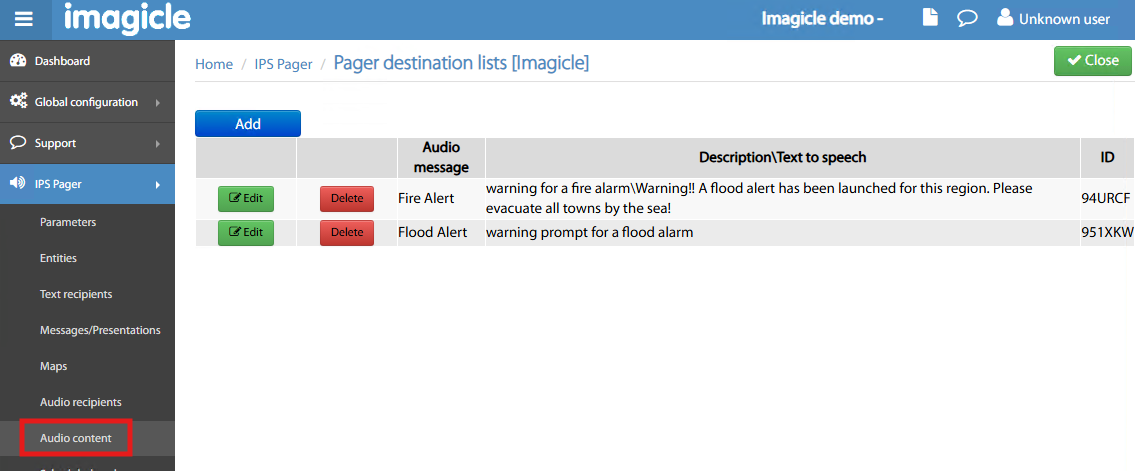Open the document icon in header

coord(930,19)
